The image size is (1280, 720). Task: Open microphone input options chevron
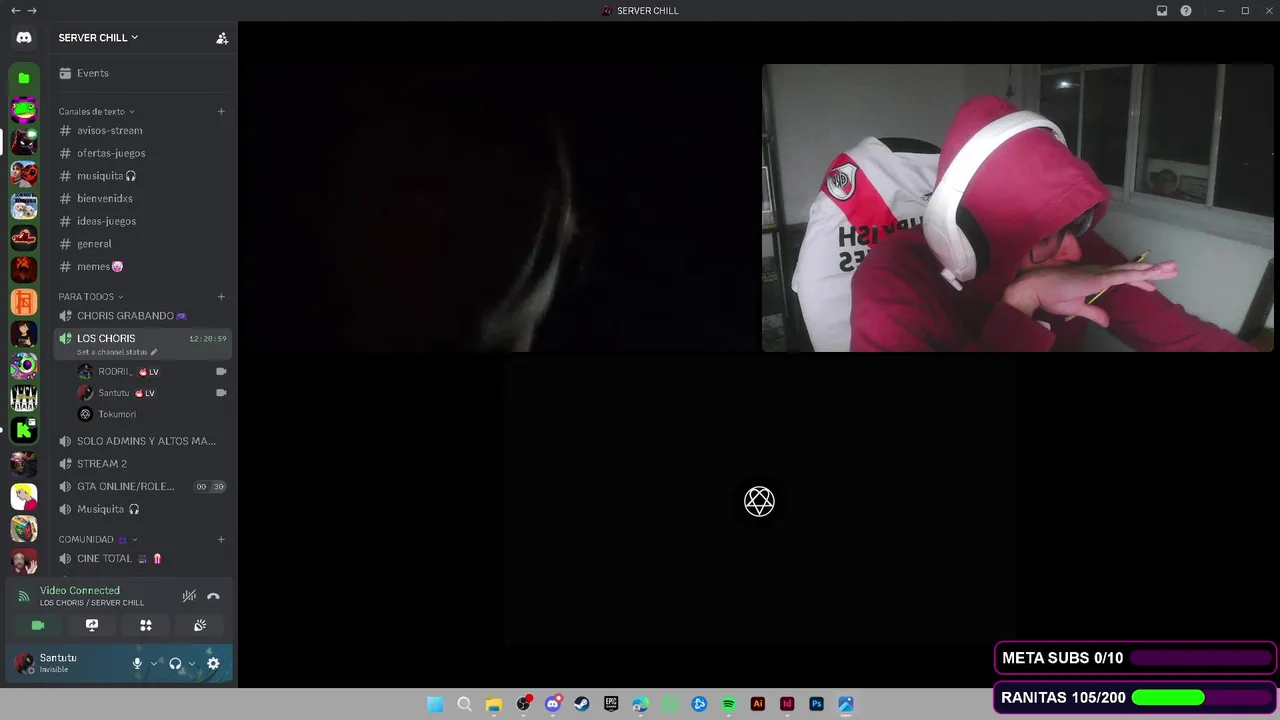(x=153, y=663)
